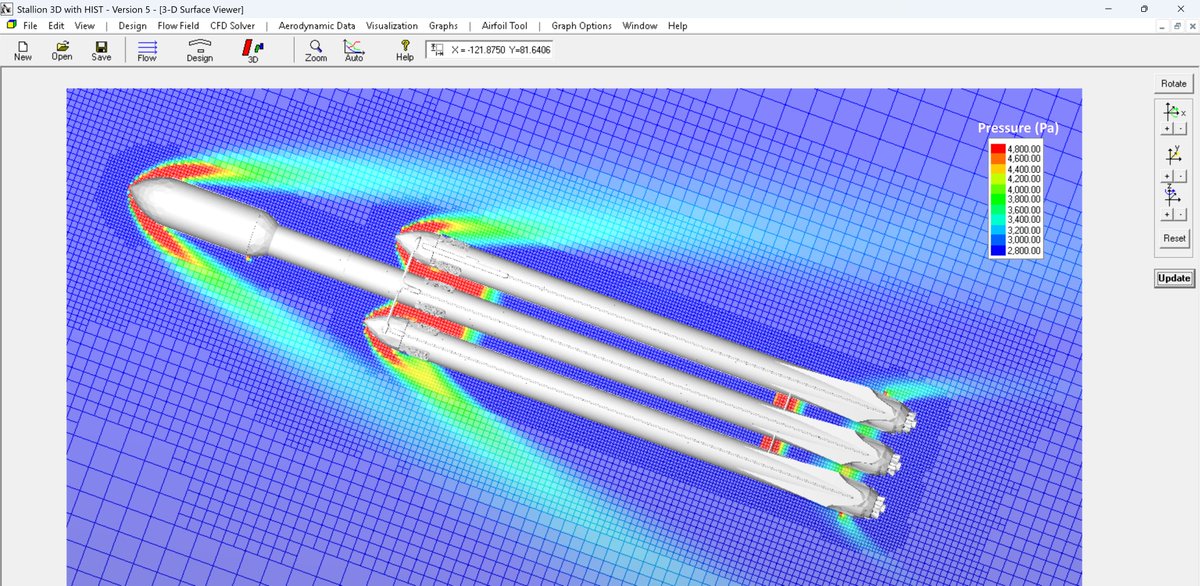Open the Airfoil Tool menu
The image size is (1200, 586).
pos(505,25)
